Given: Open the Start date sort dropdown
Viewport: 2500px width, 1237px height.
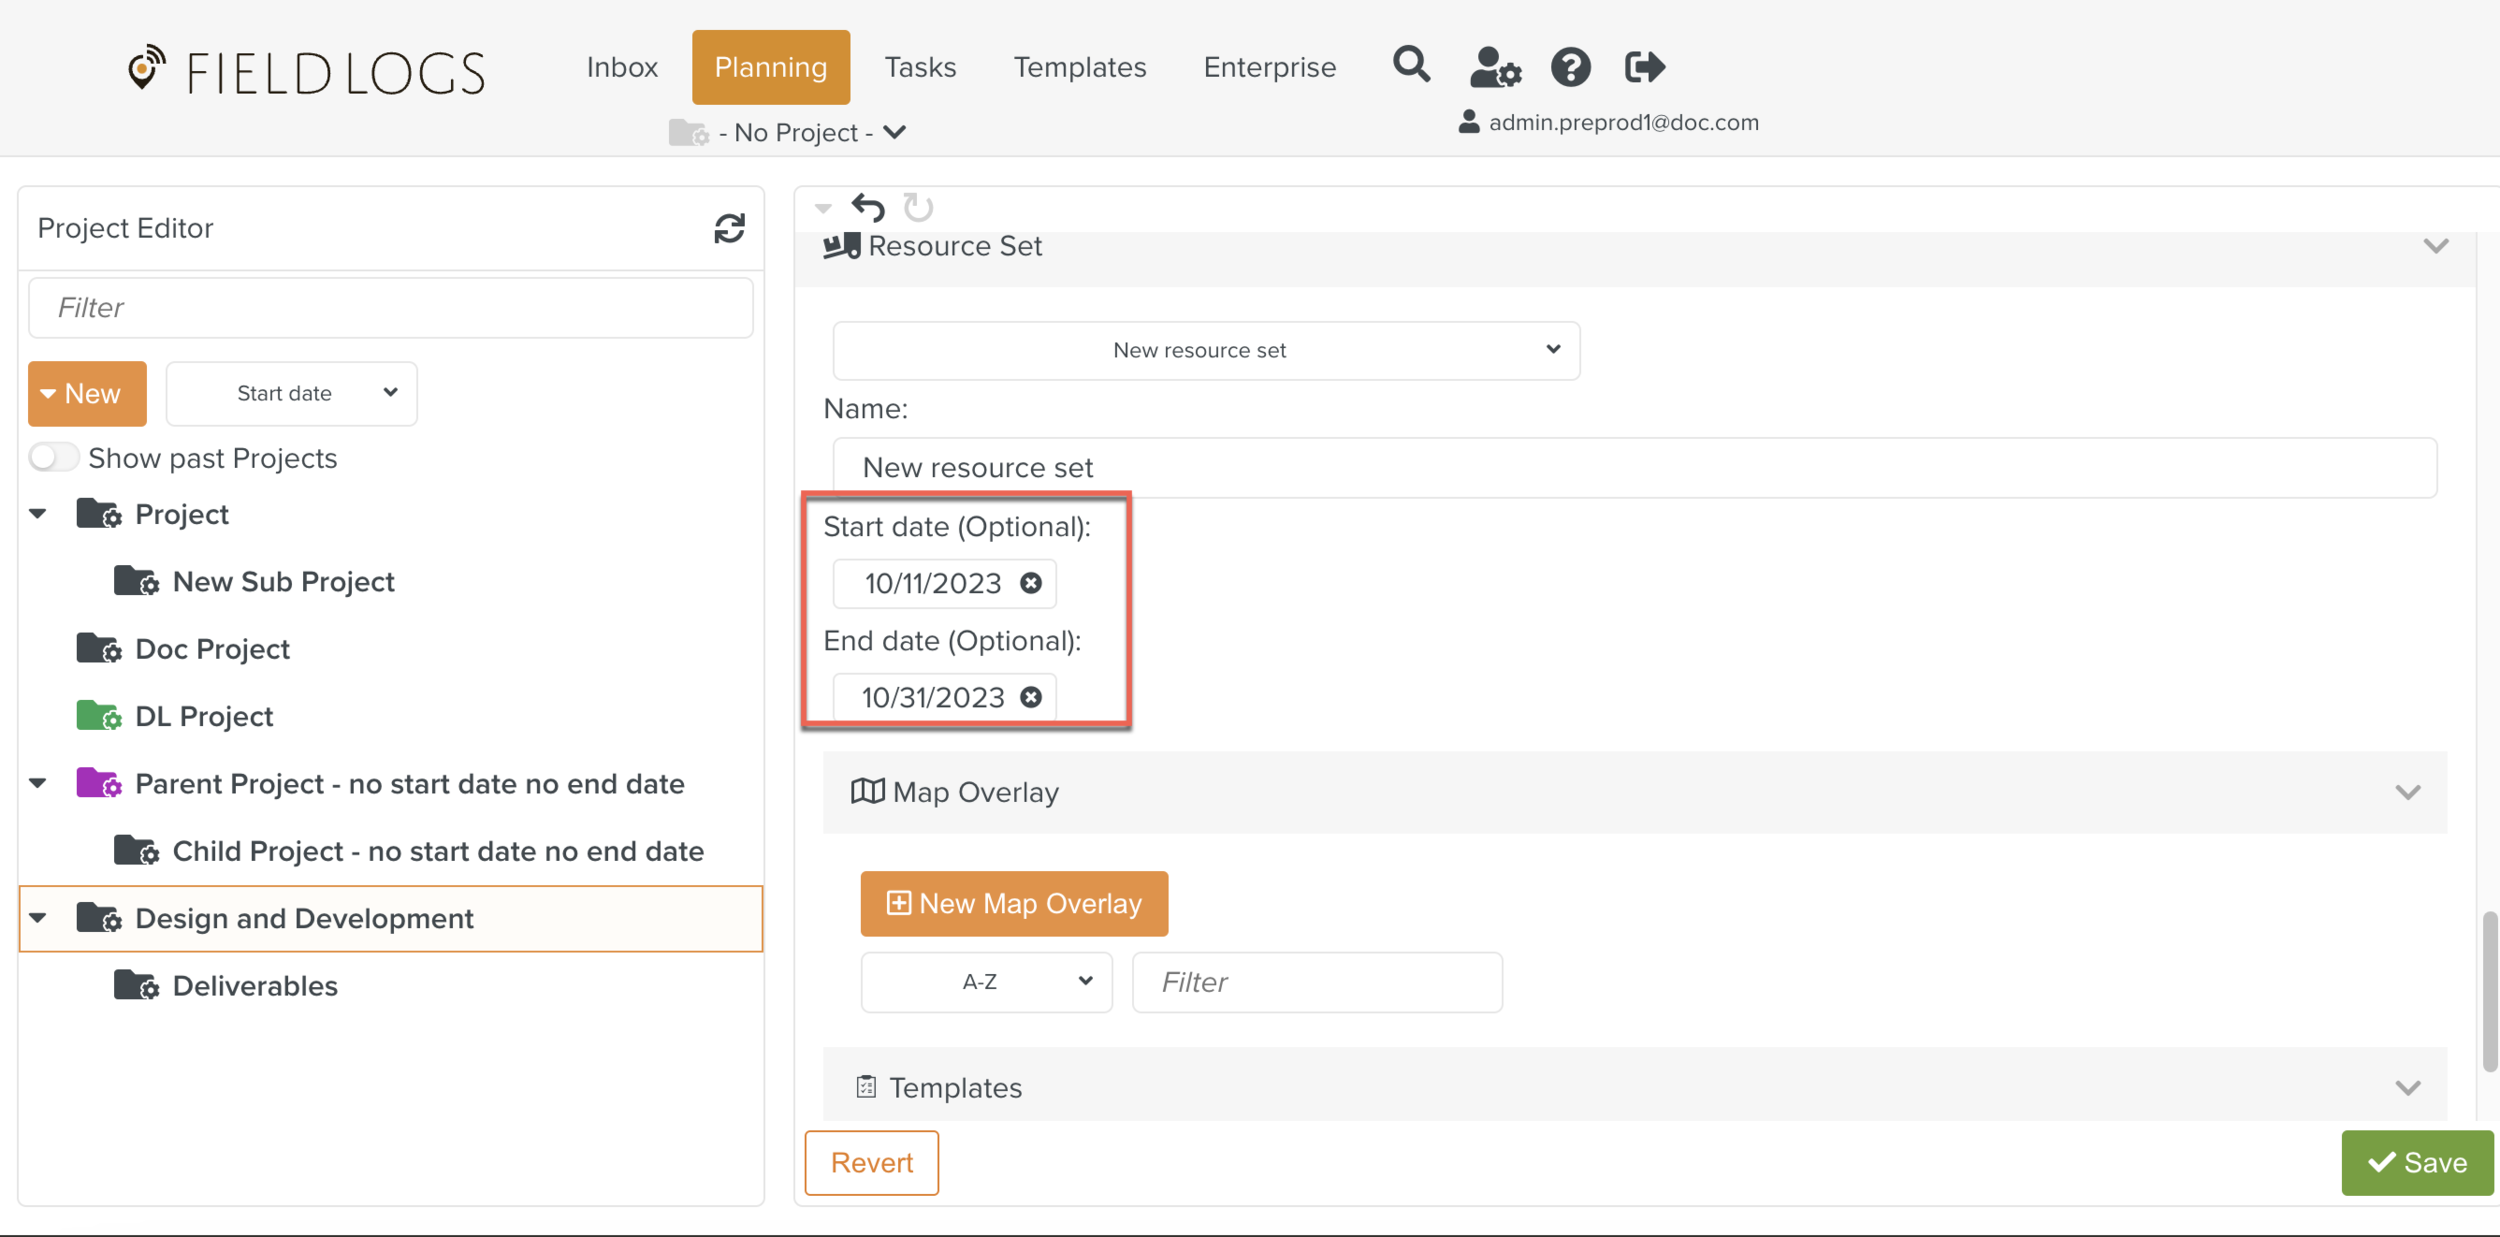Looking at the screenshot, I should [291, 393].
